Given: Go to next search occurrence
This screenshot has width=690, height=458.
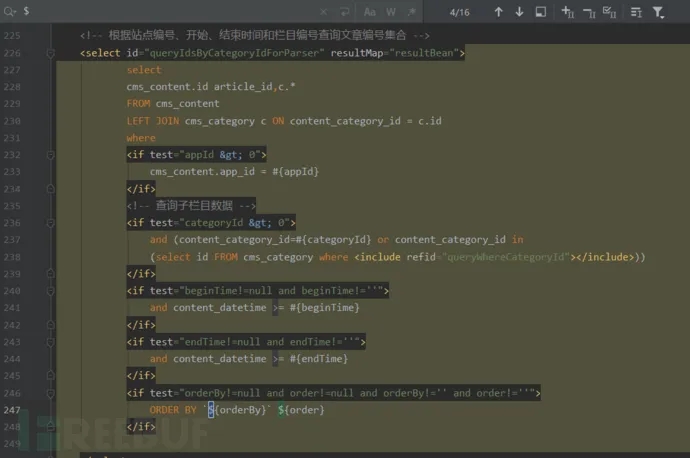Looking at the screenshot, I should 519,12.
